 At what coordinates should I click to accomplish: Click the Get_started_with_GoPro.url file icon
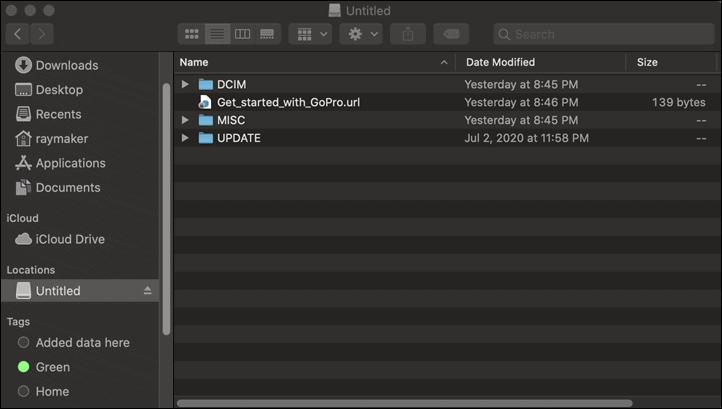coord(205,102)
